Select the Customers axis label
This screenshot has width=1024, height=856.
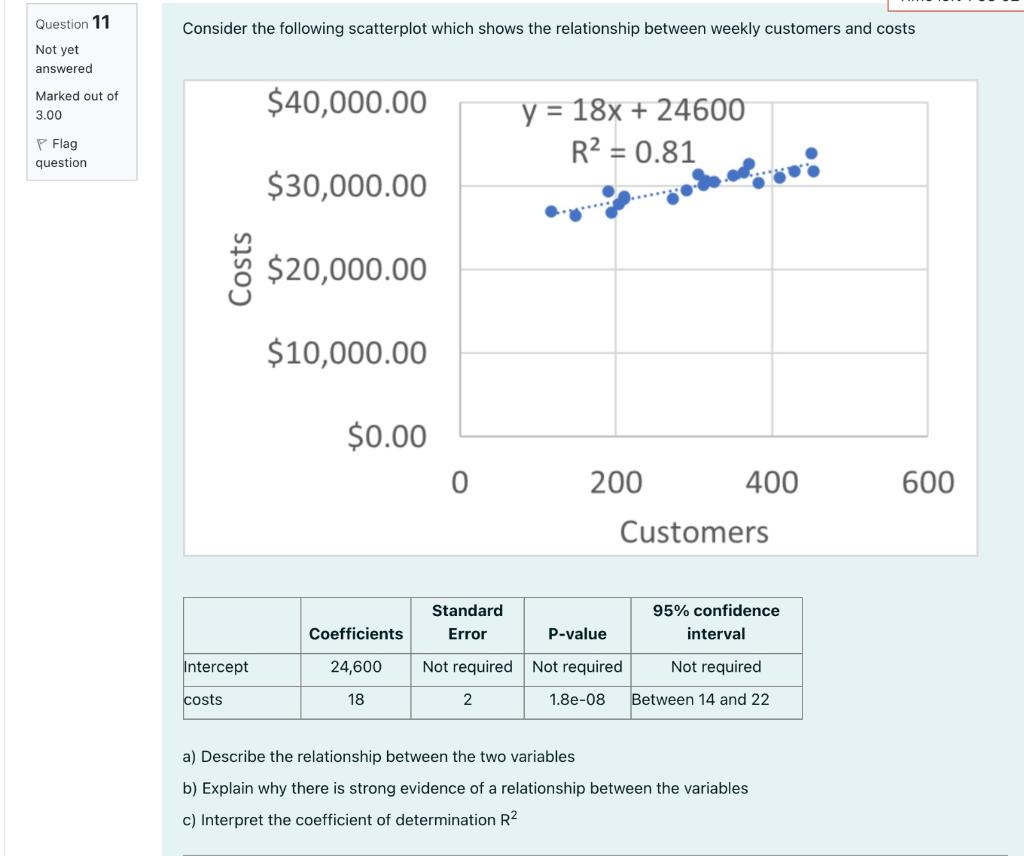pos(693,532)
